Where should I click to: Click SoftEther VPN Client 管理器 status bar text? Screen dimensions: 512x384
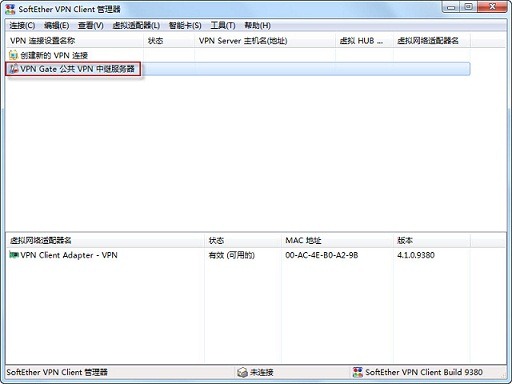click(x=57, y=372)
